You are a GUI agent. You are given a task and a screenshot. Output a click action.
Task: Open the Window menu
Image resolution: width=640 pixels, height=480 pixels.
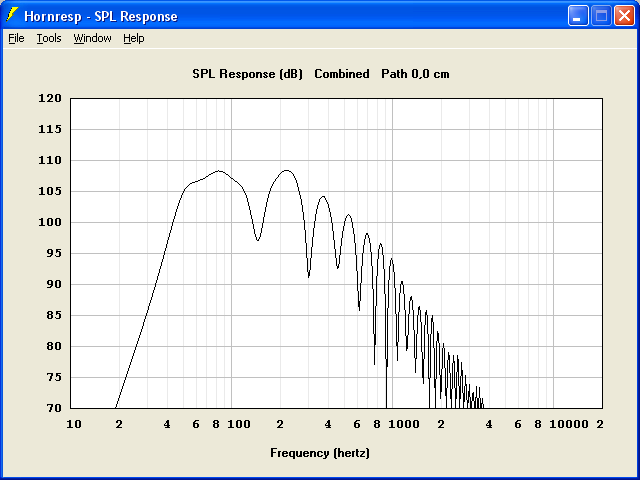tap(92, 38)
